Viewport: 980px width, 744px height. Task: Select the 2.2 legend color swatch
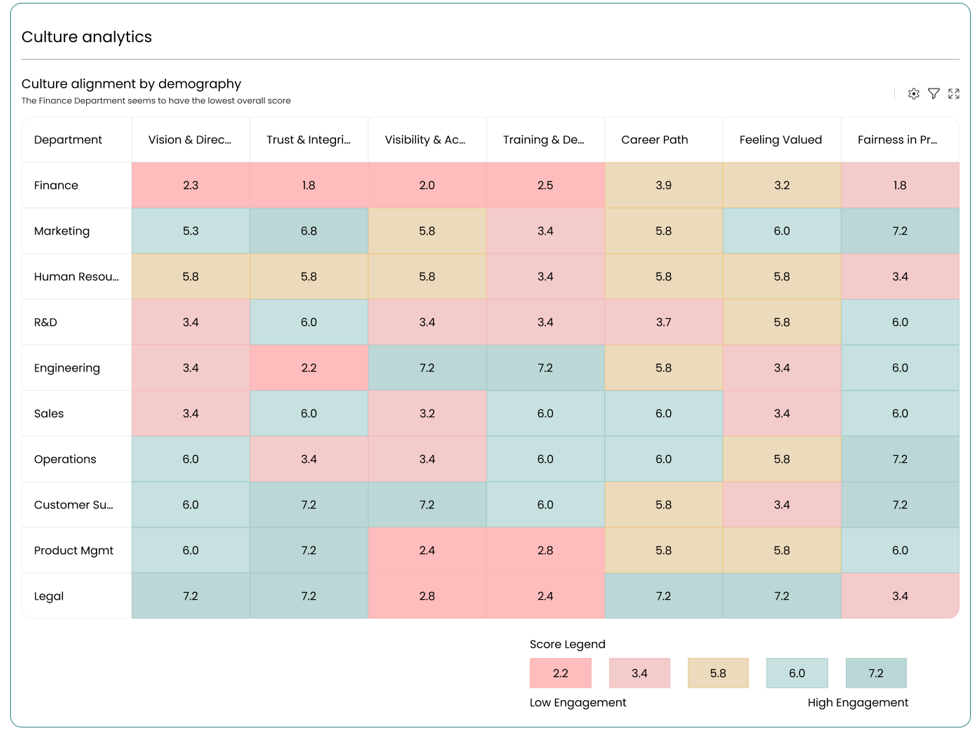[560, 673]
